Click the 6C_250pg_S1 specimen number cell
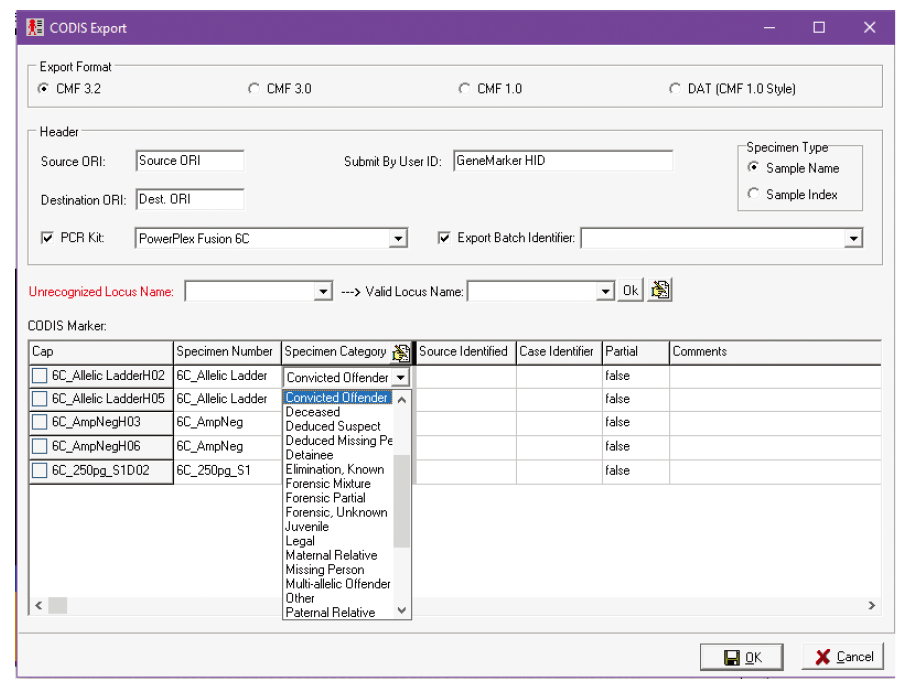Viewport: 913px width, 694px height. tap(228, 470)
